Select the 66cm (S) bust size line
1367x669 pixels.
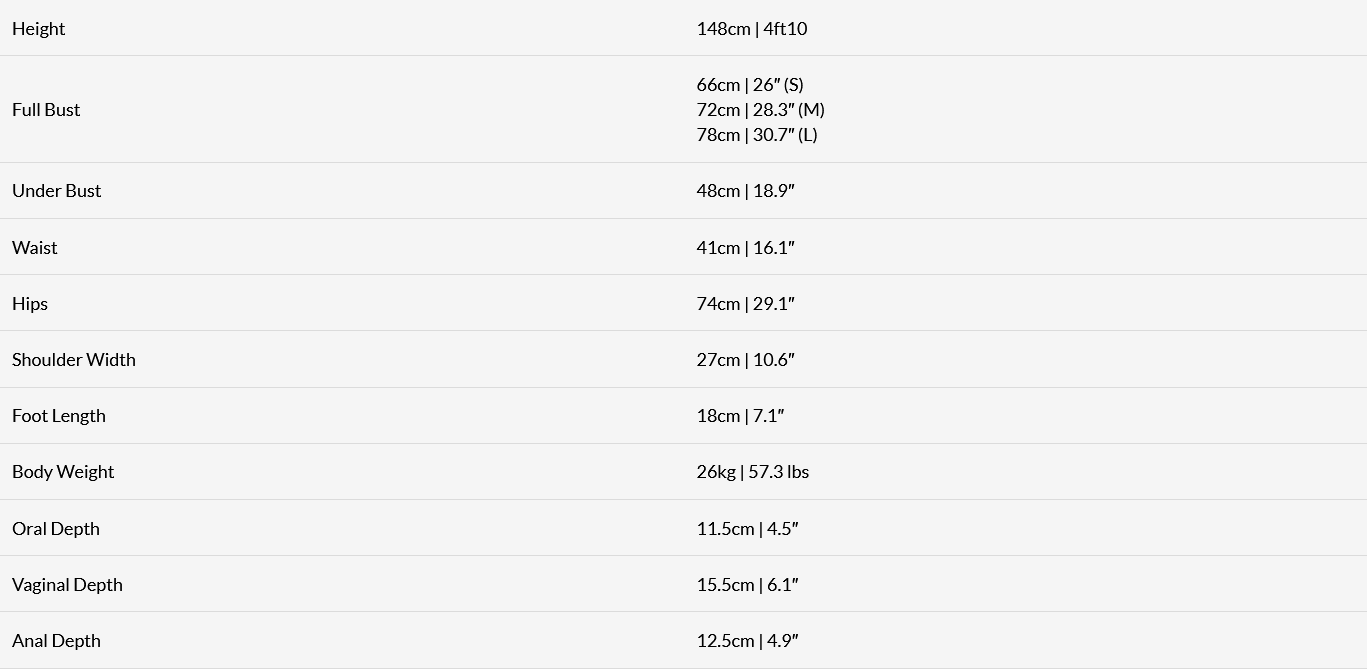[x=749, y=85]
